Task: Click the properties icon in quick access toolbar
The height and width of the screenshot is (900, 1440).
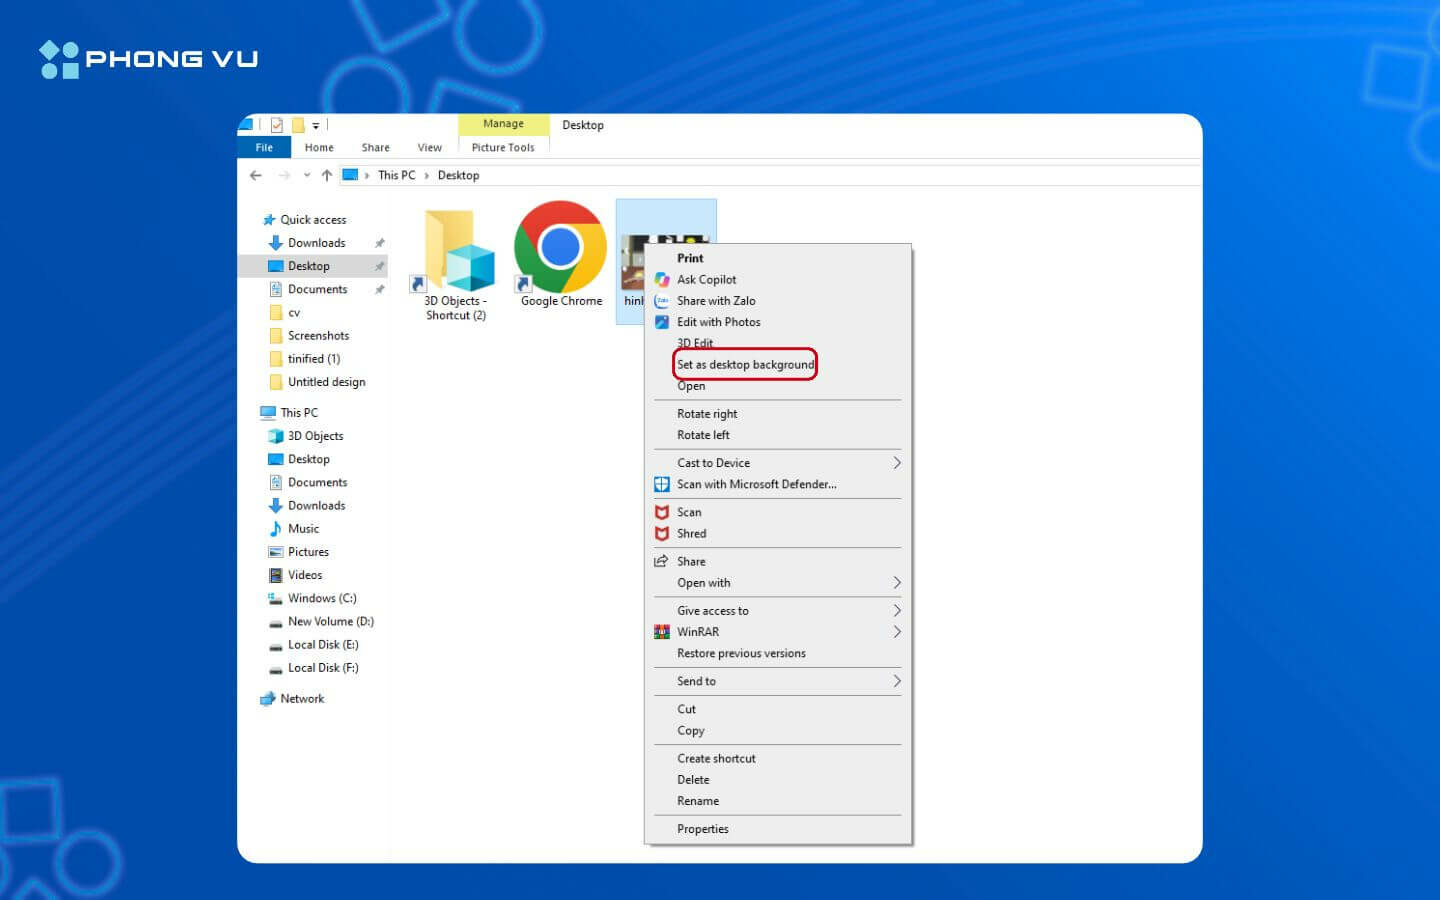Action: click(277, 125)
